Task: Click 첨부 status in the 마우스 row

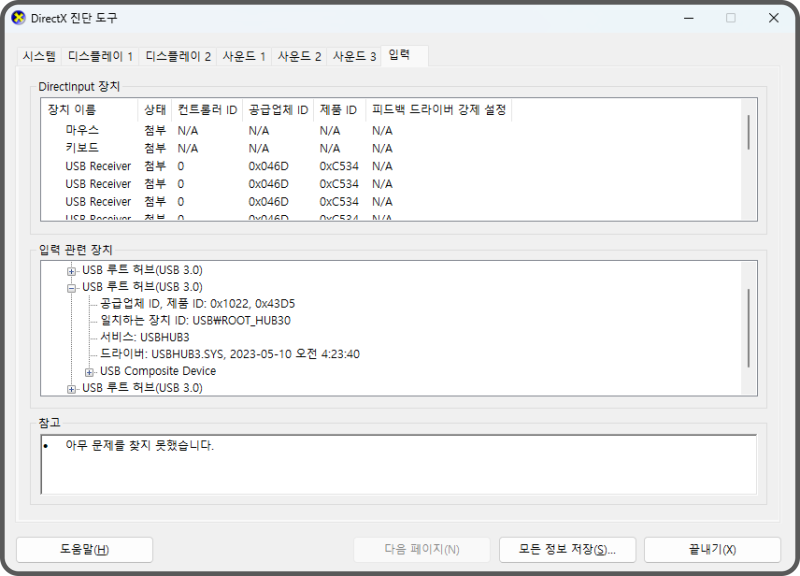Action: coord(155,131)
